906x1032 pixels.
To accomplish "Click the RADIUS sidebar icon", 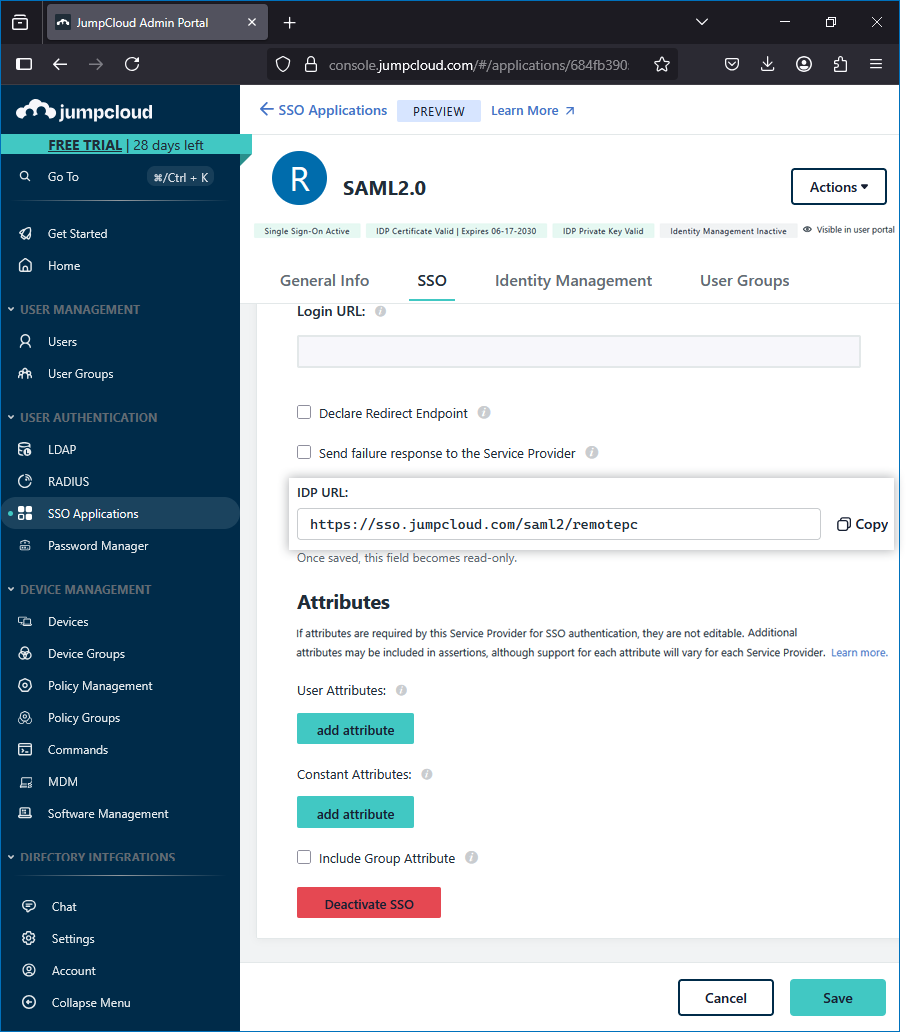I will [27, 482].
